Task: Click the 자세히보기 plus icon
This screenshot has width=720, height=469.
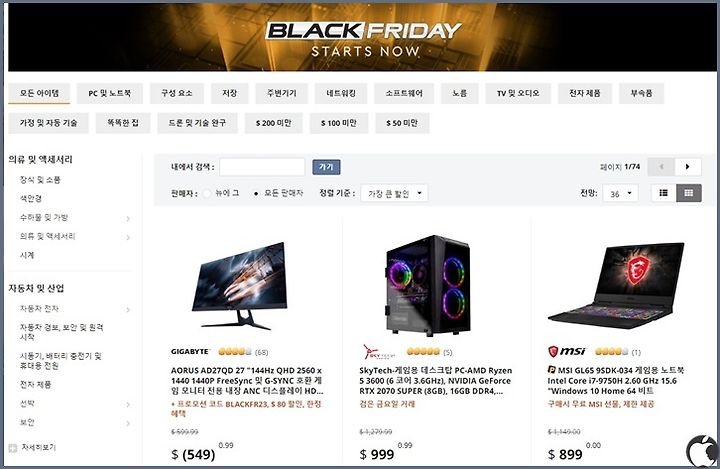Action: pyautogui.click(x=13, y=448)
